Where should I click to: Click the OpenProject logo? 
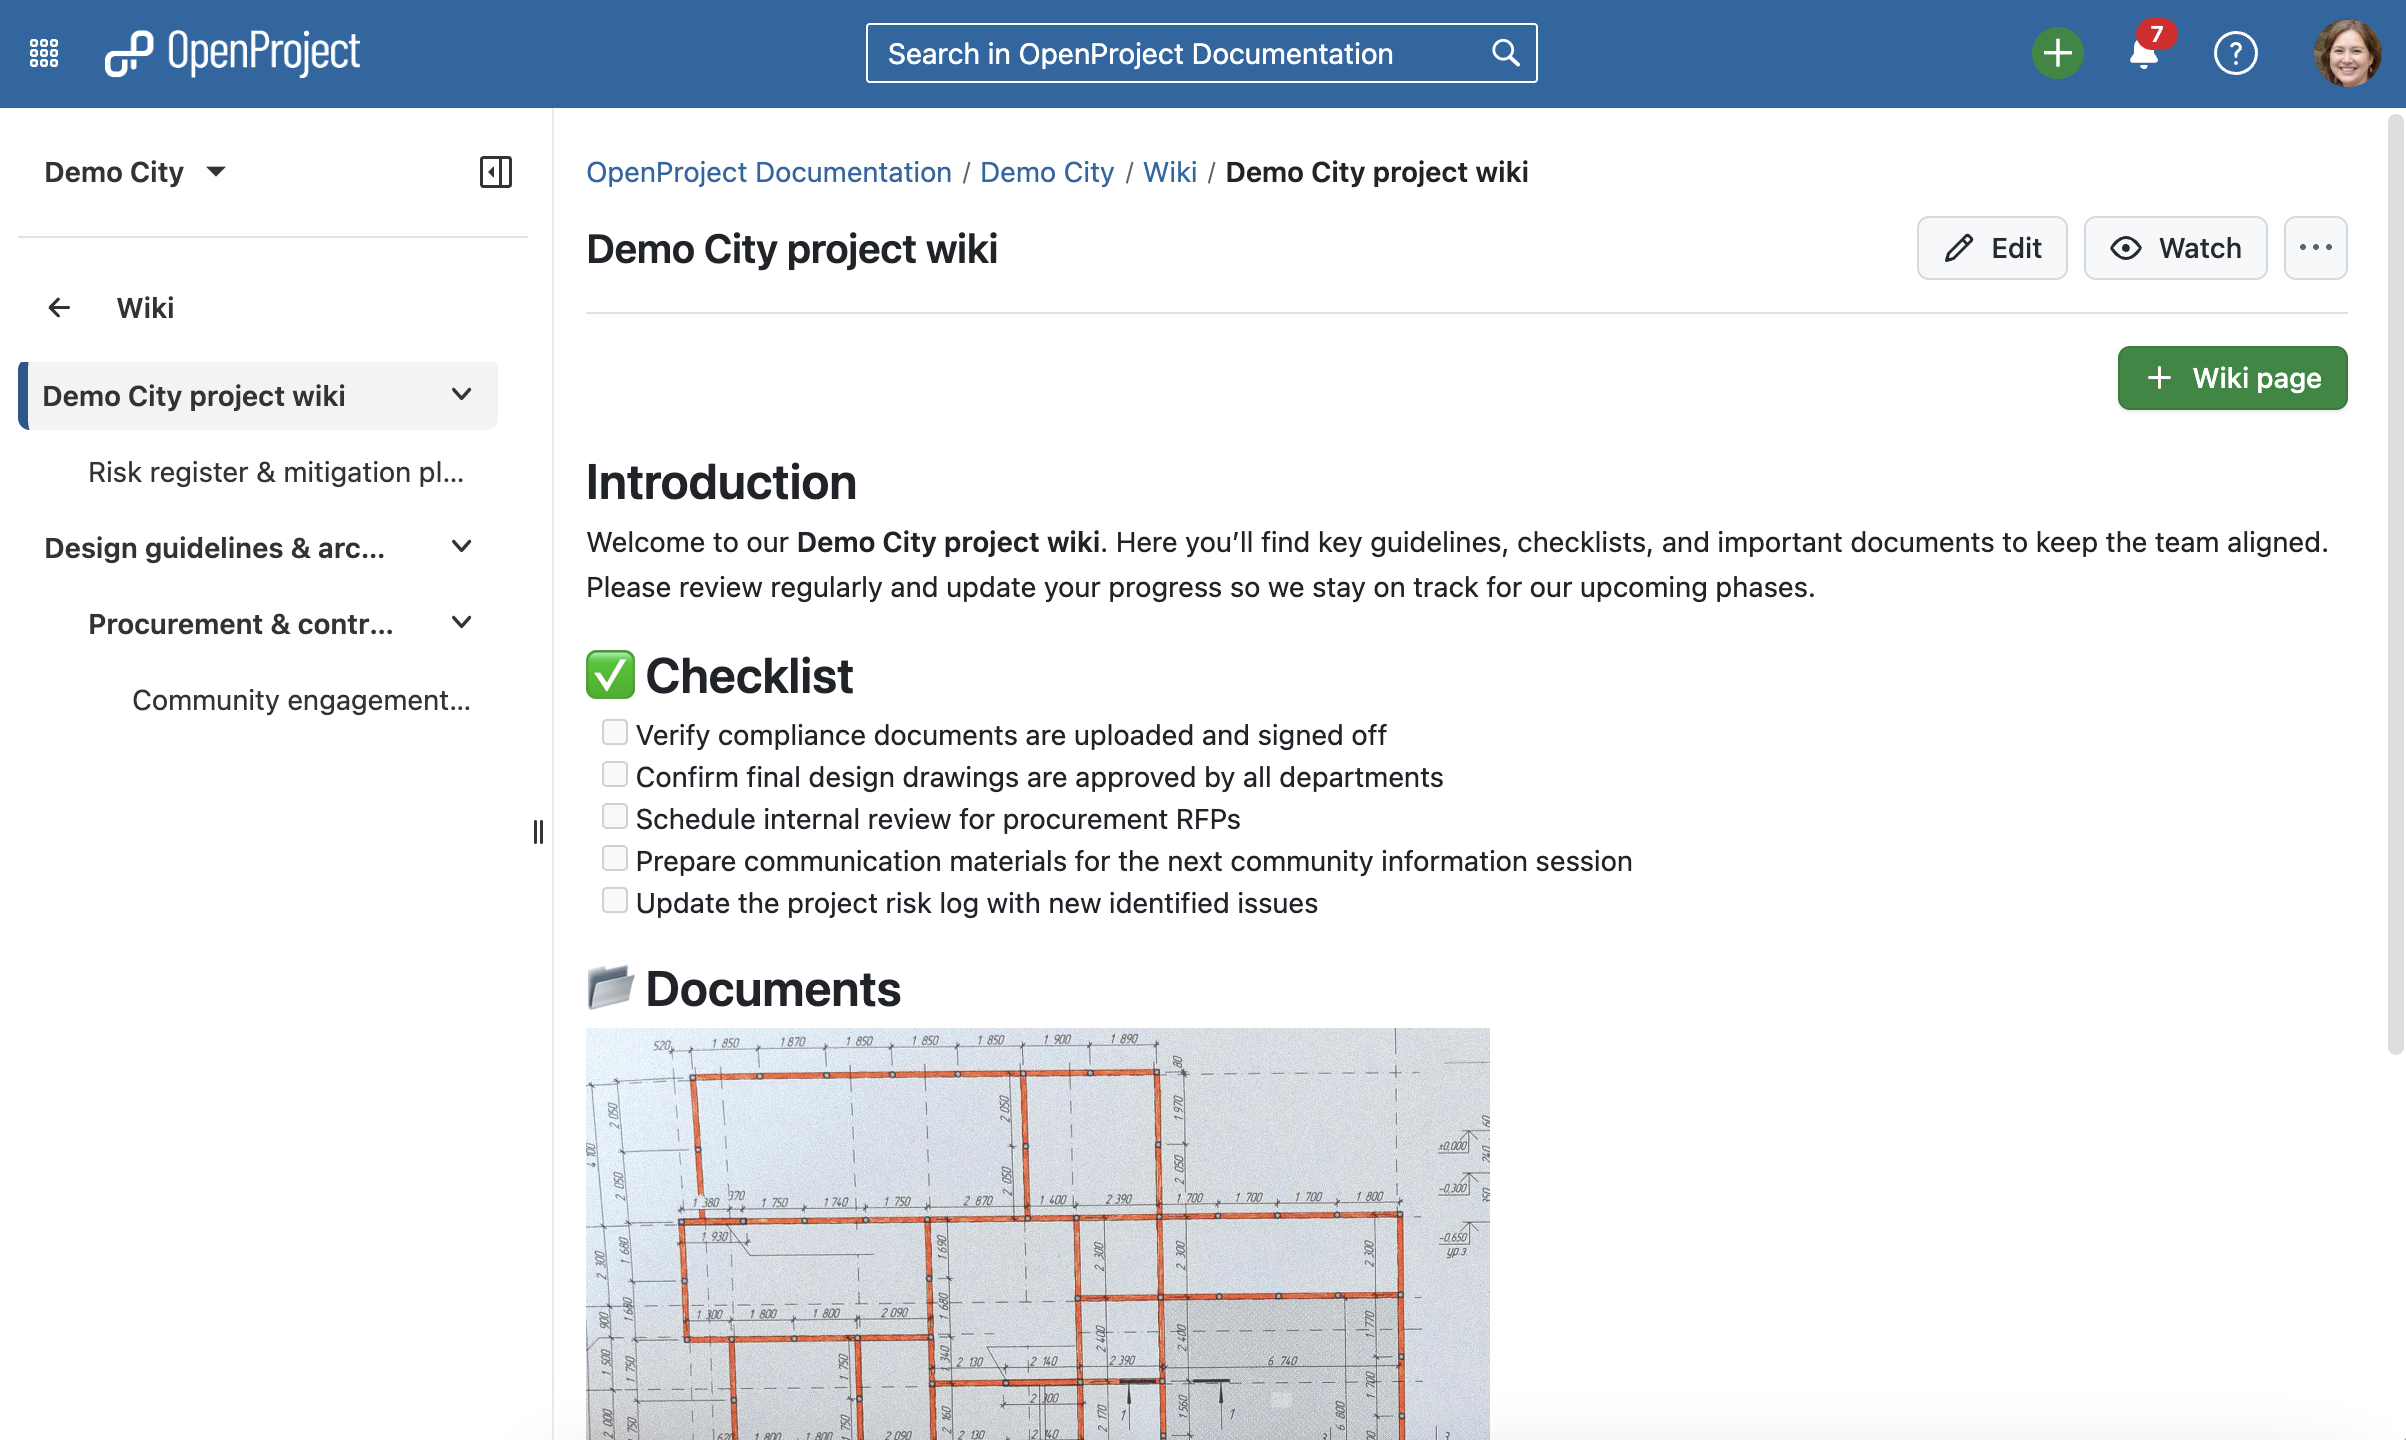pyautogui.click(x=232, y=53)
